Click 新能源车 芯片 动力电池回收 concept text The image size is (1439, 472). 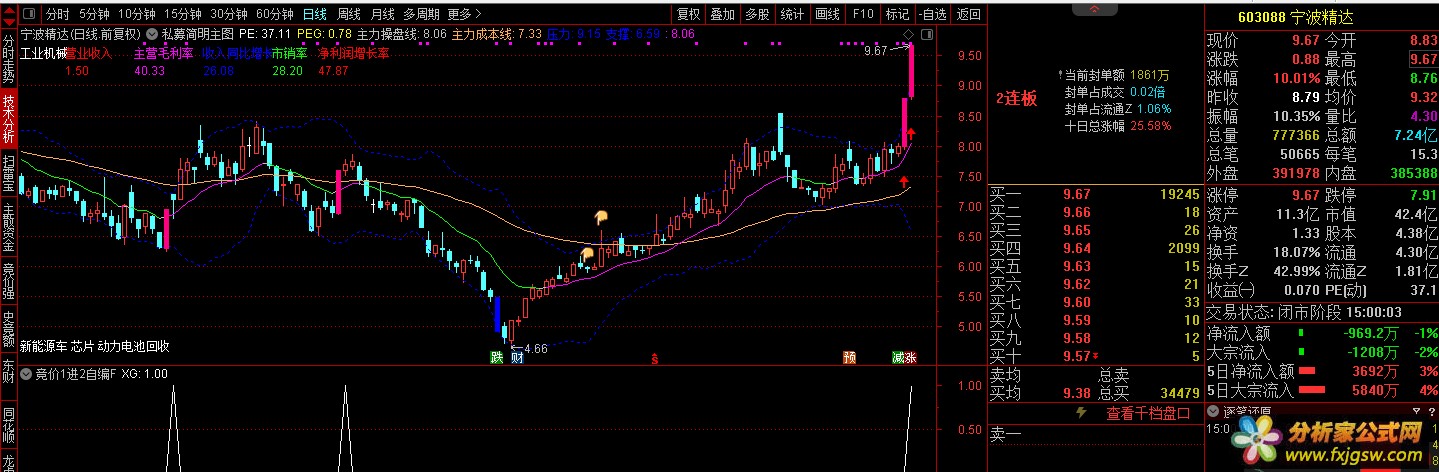pyautogui.click(x=95, y=346)
